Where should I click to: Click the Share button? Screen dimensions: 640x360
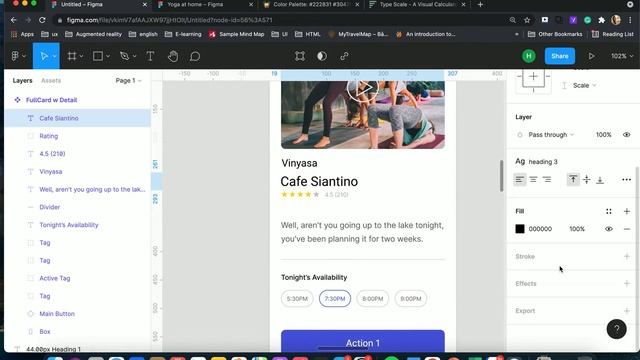pos(560,56)
